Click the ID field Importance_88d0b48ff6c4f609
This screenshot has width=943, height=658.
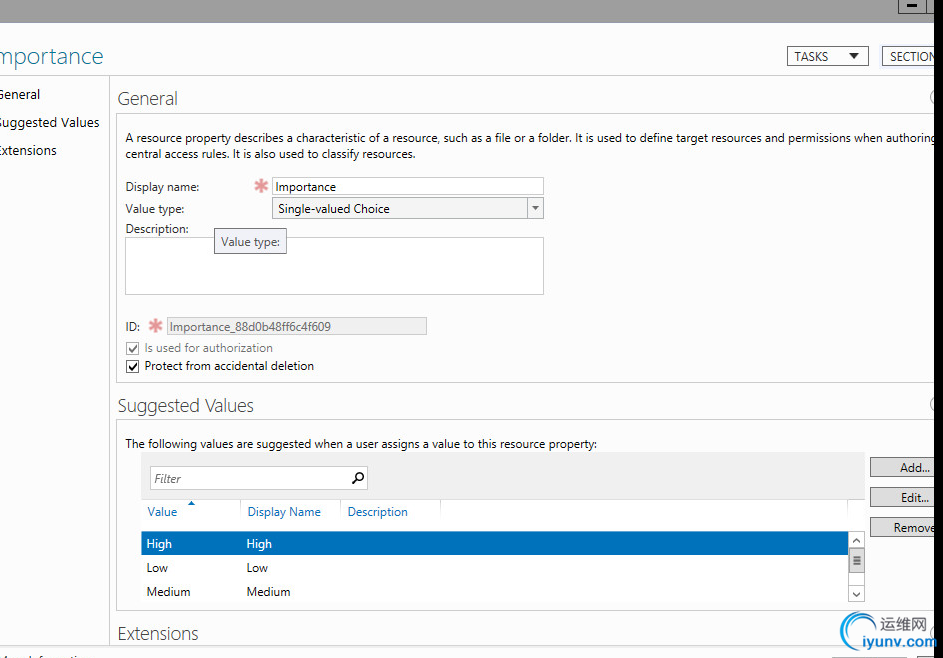[296, 327]
